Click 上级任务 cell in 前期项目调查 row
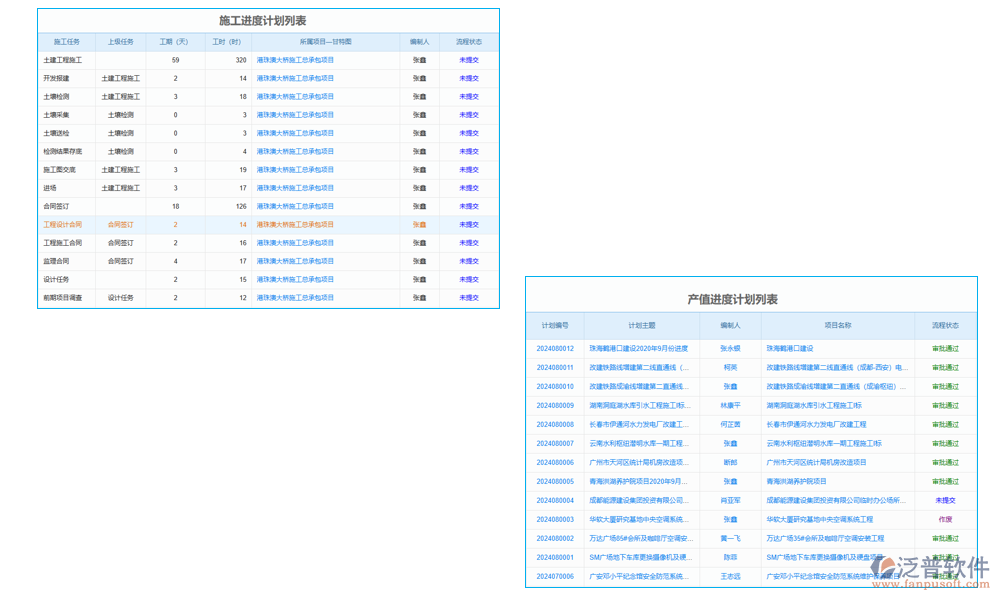 (x=121, y=298)
